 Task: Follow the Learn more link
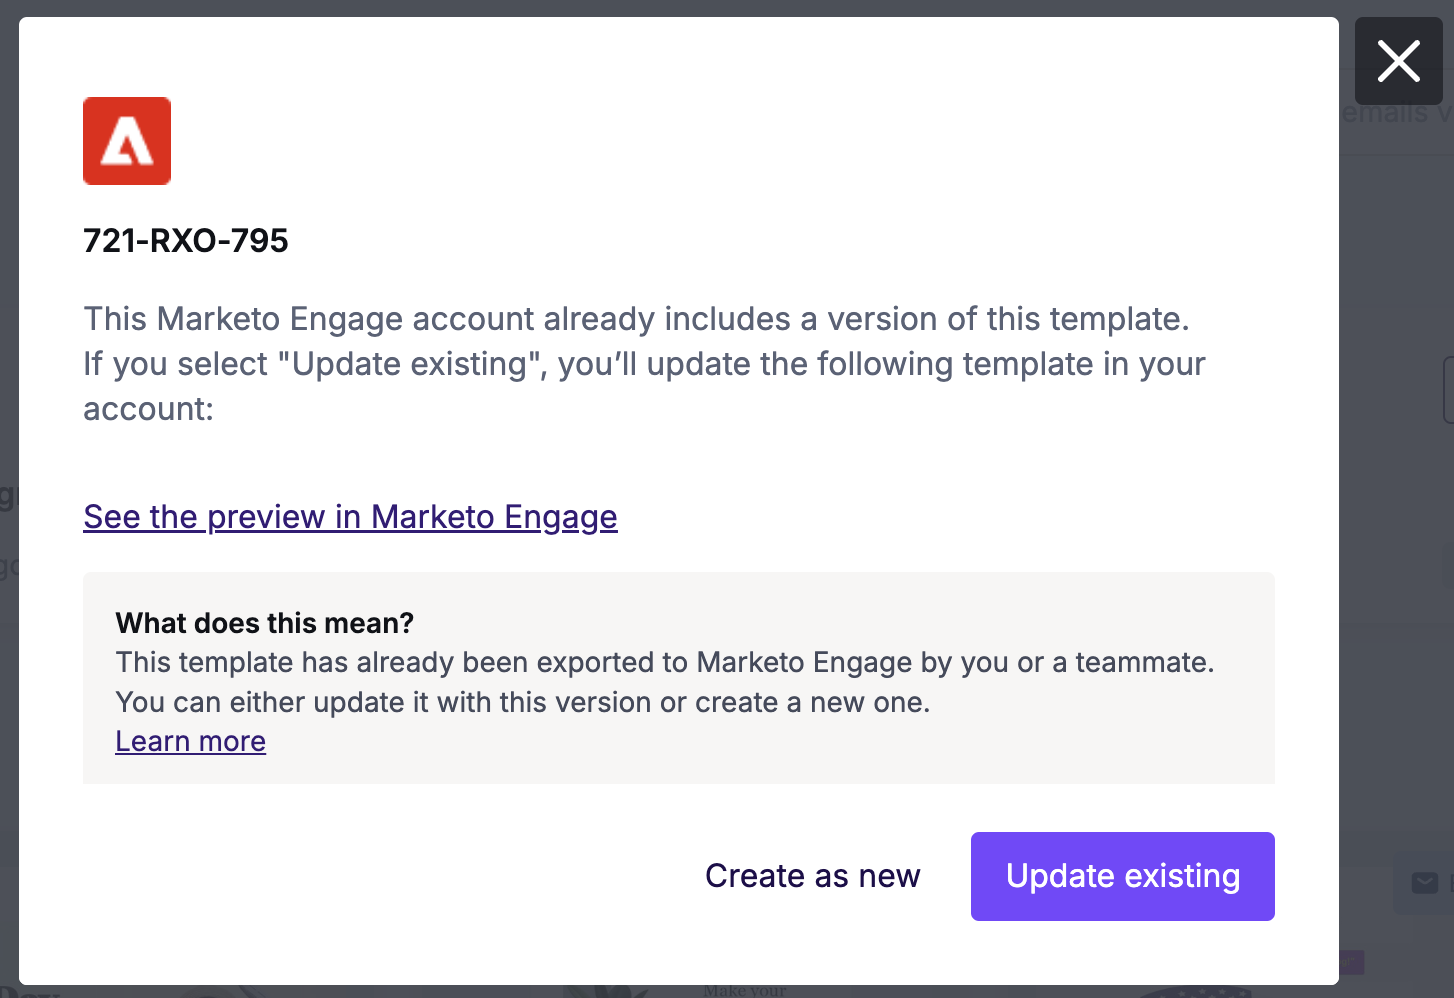[190, 741]
